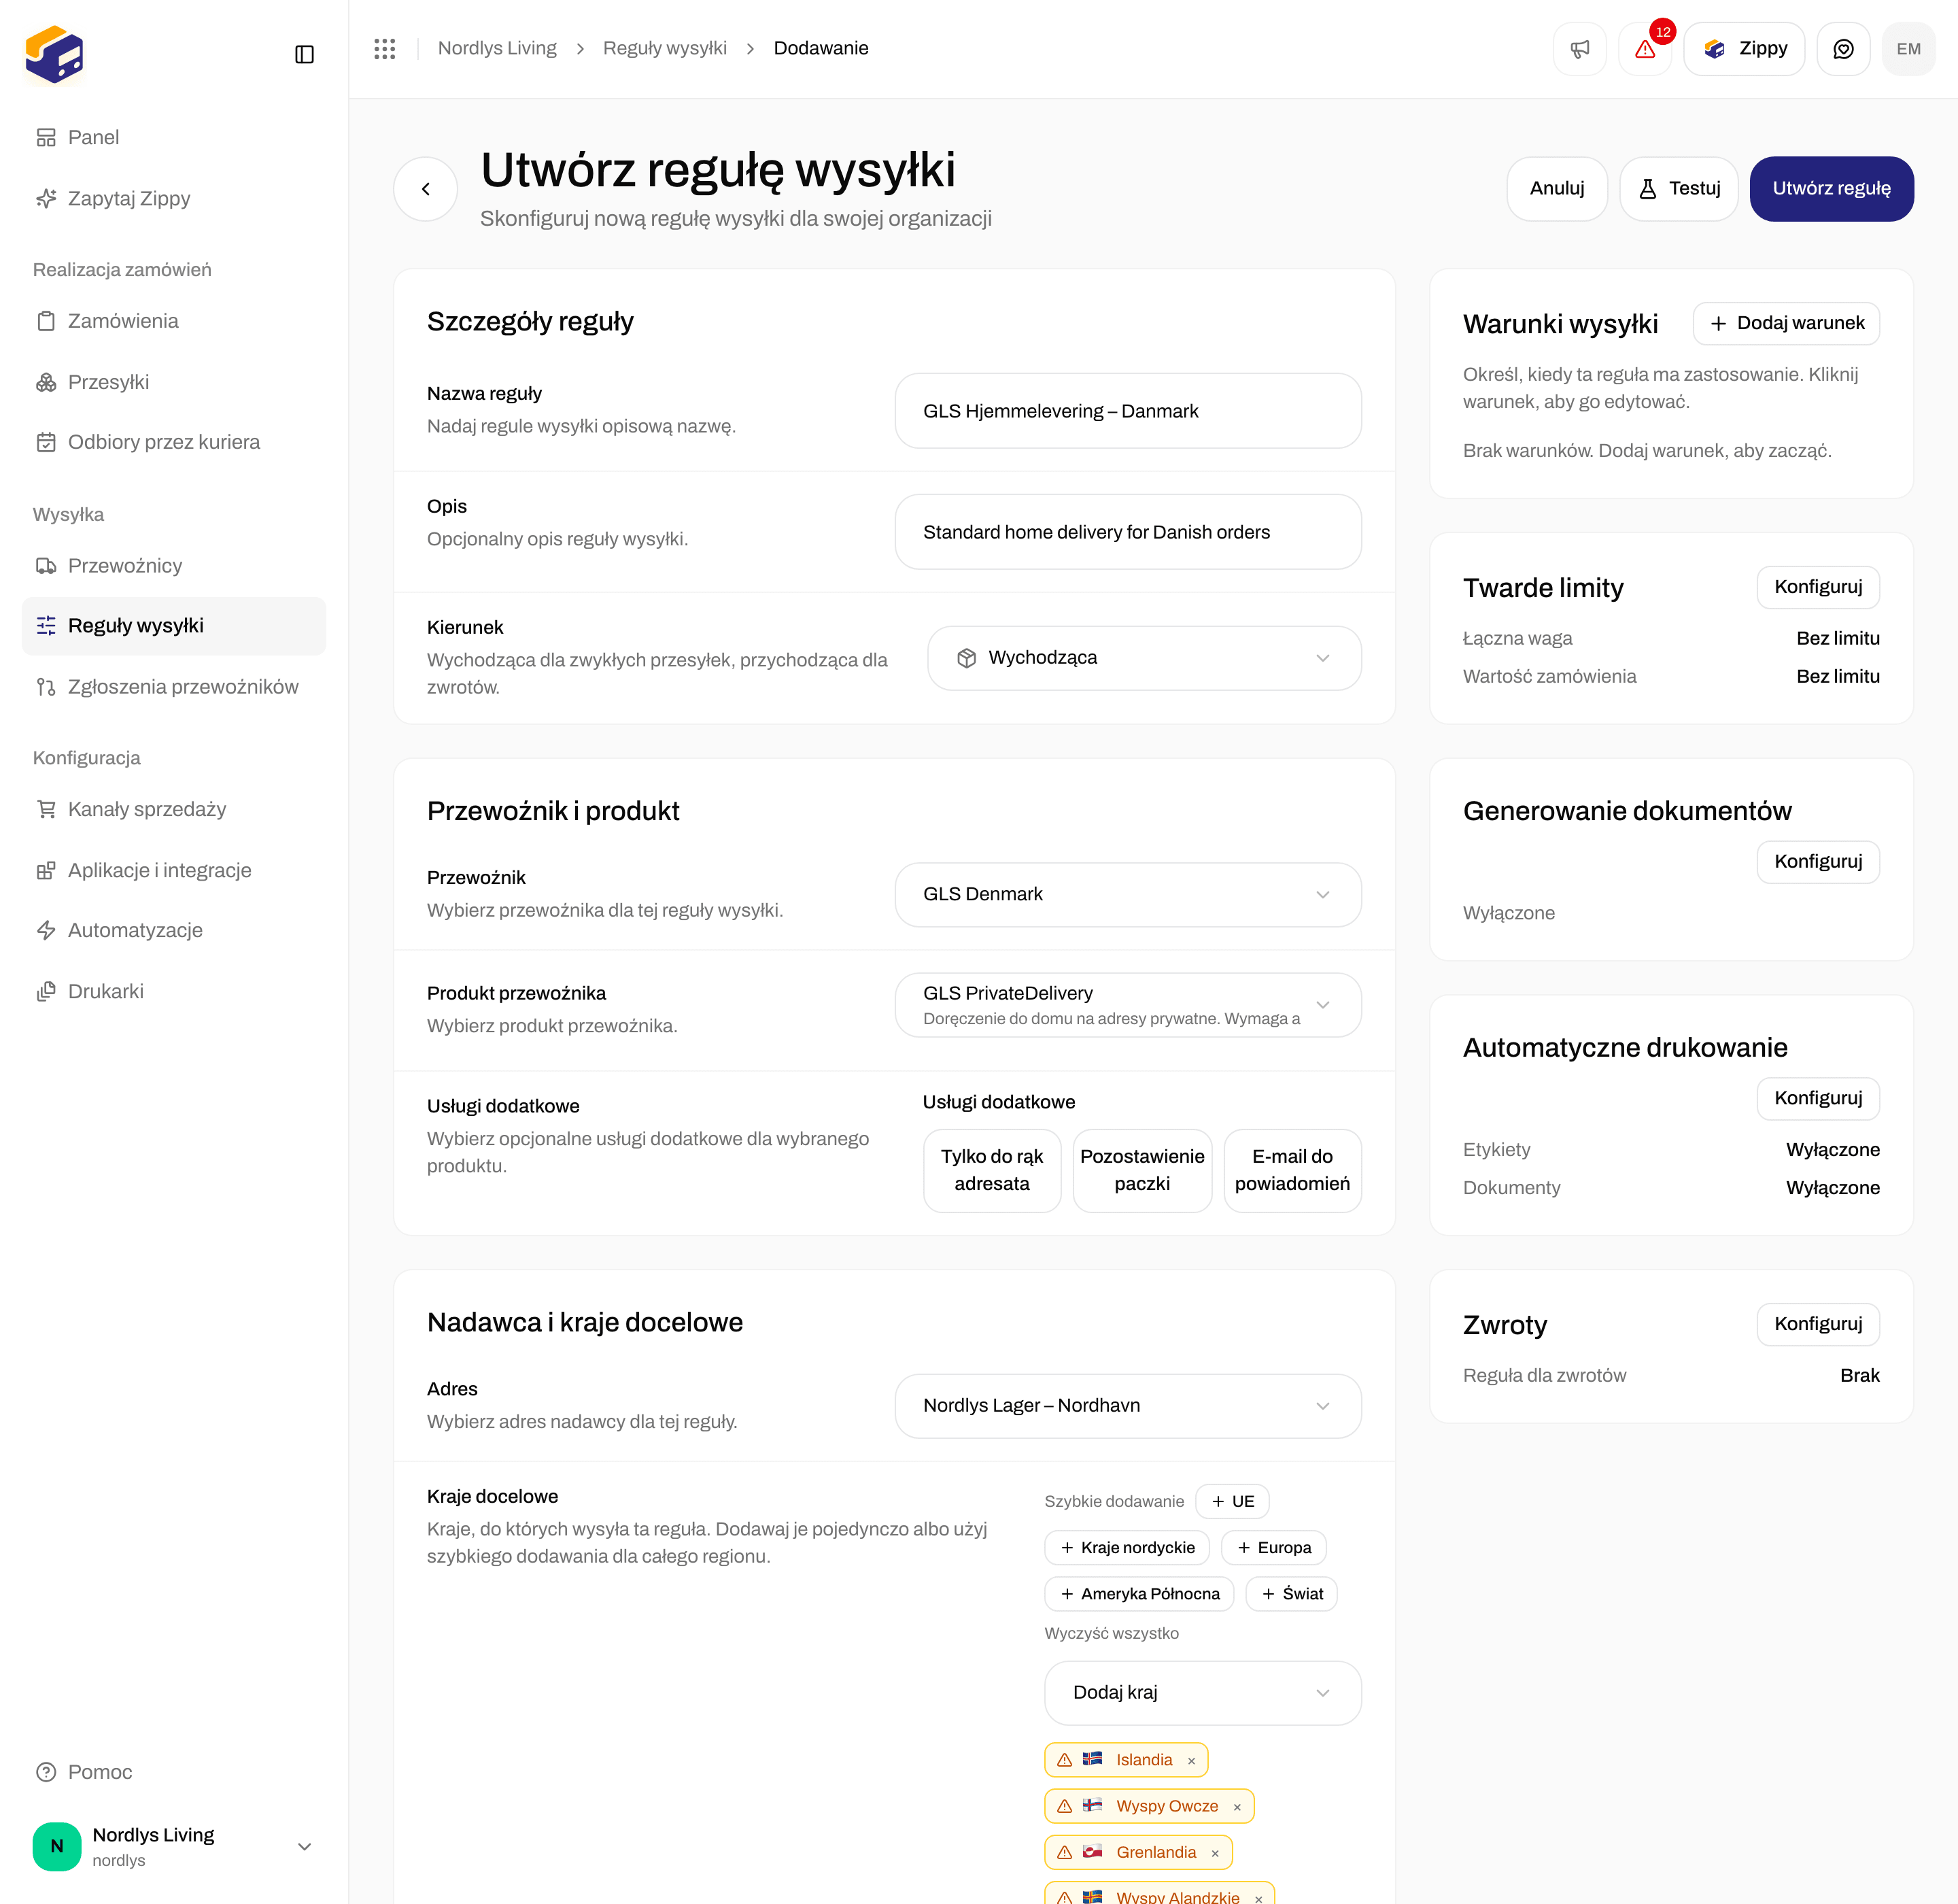
Task: Open Aplikacje i integracje
Action: coord(174,870)
